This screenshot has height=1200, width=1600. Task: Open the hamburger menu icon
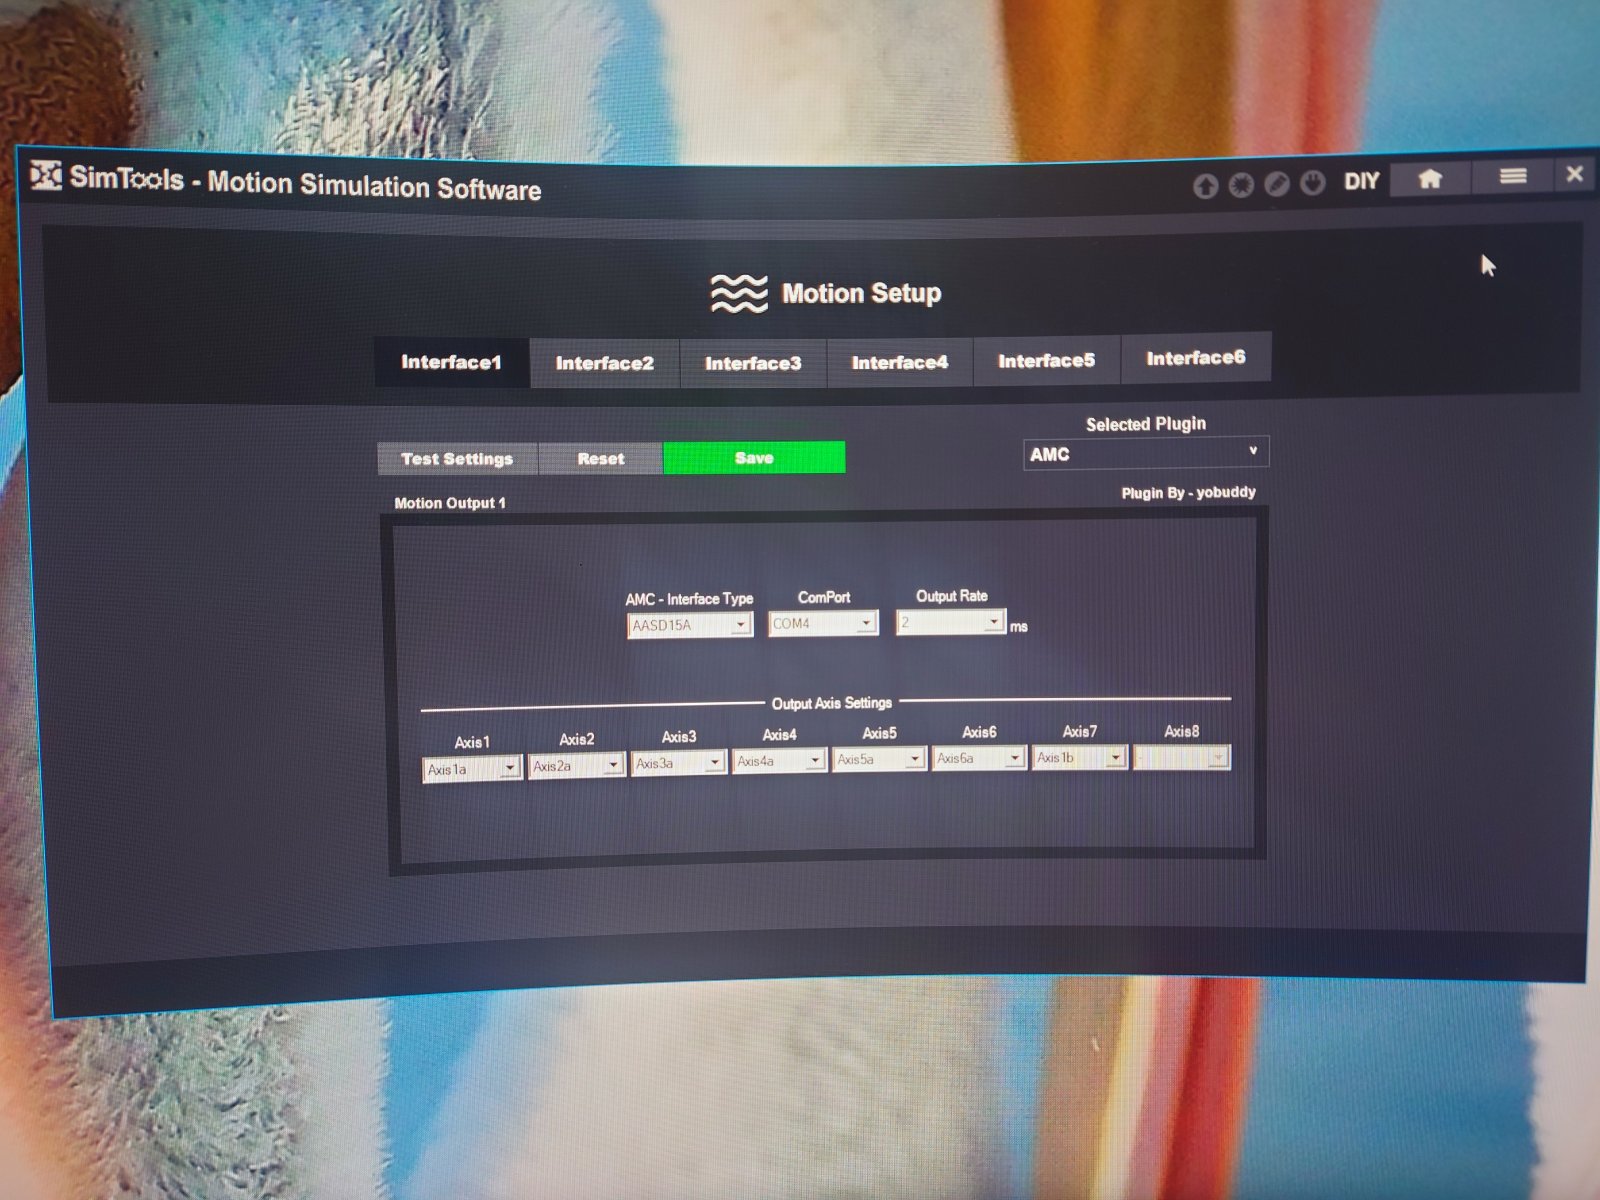[1513, 176]
